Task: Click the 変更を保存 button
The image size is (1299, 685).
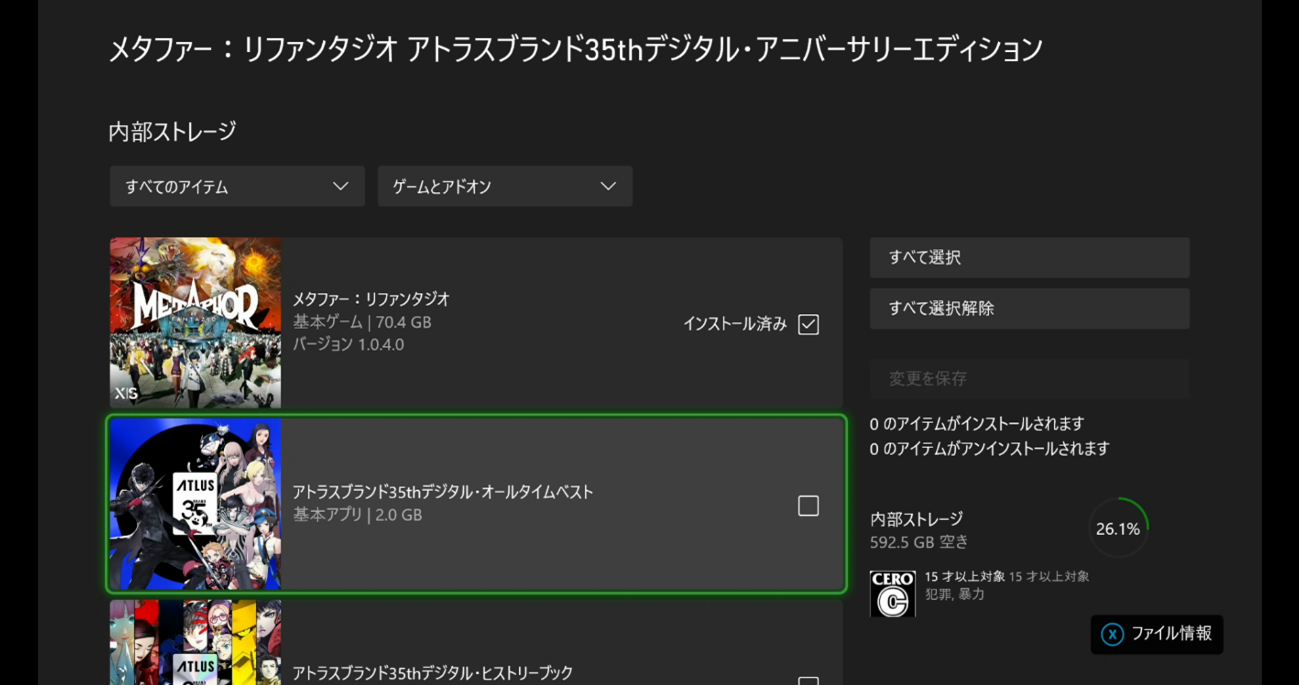Action: point(1029,379)
